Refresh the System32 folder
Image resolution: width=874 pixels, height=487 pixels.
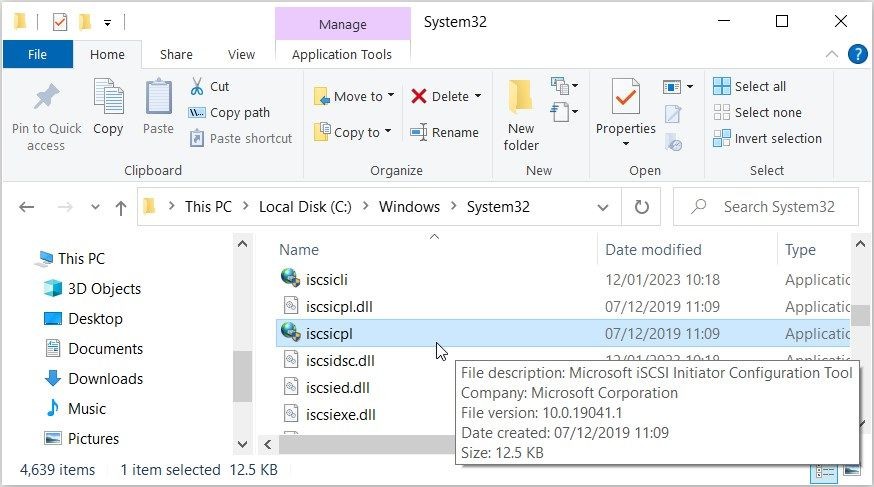tap(642, 207)
